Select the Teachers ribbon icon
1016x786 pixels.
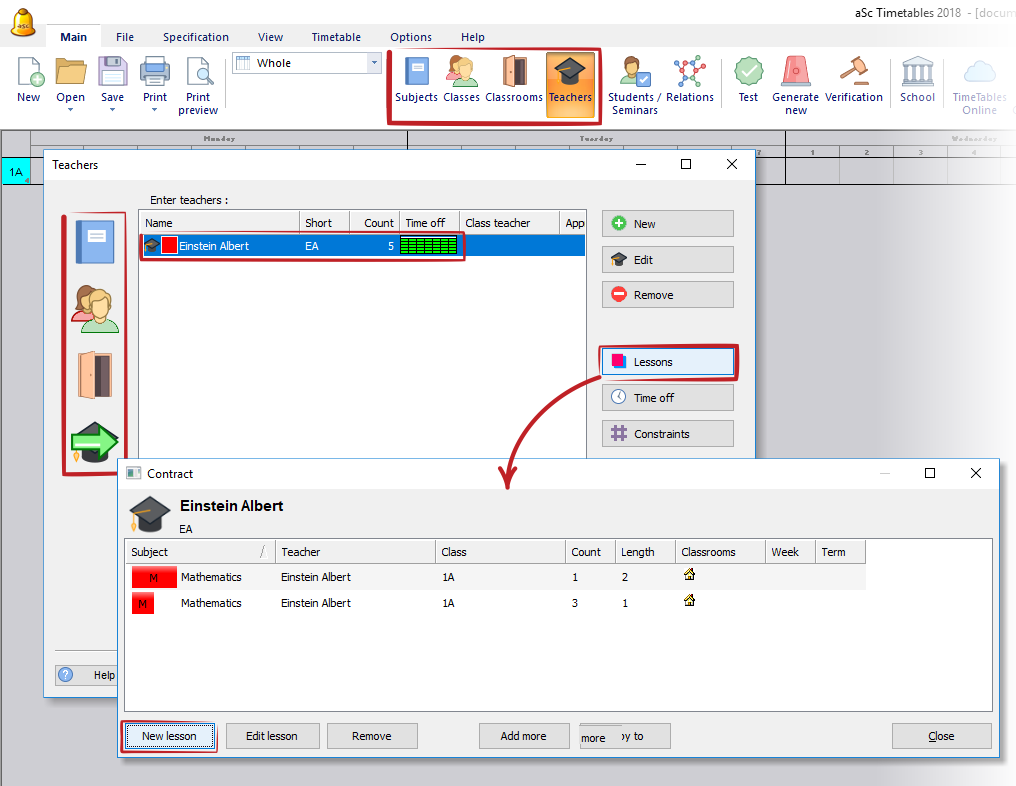coord(570,79)
